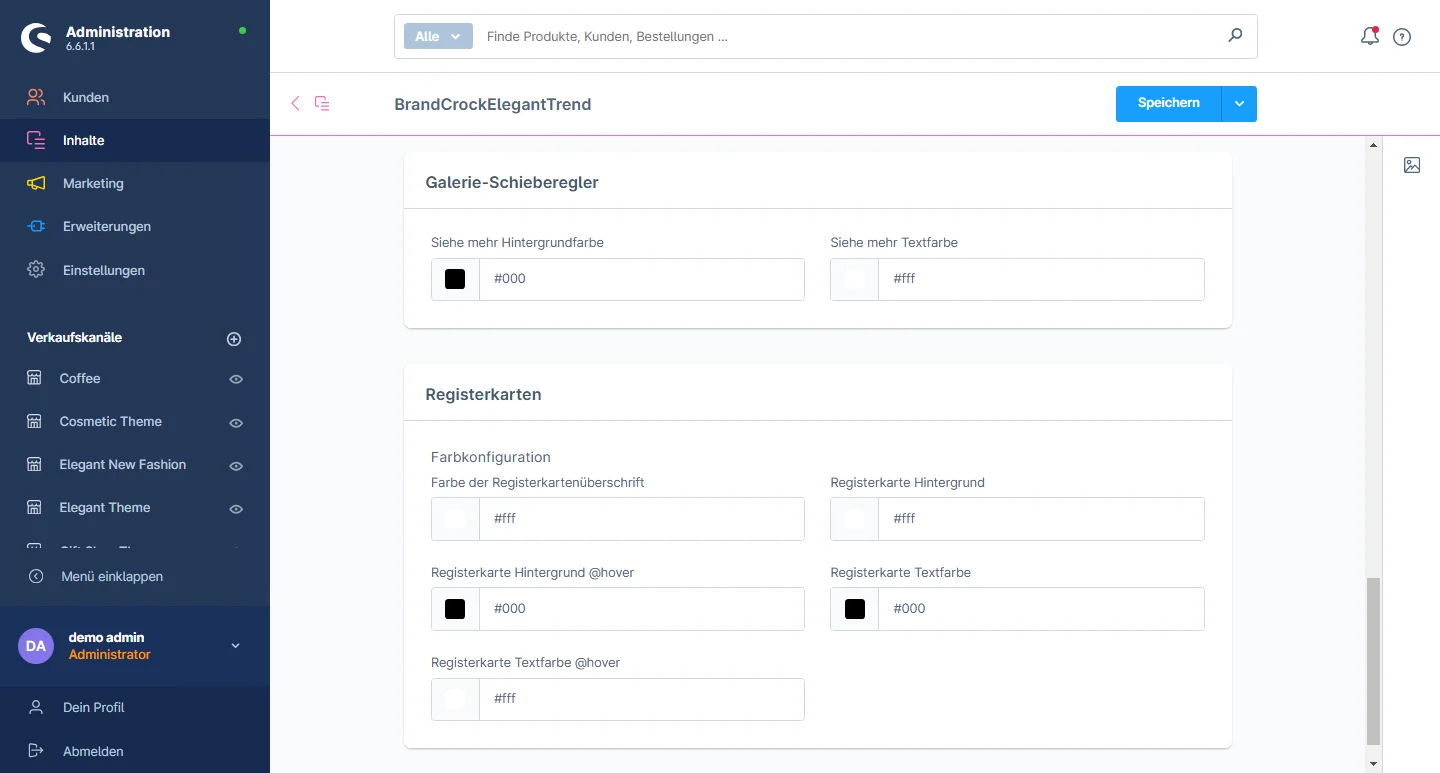Add a new sales channel with plus icon
This screenshot has width=1440, height=773.
click(234, 339)
